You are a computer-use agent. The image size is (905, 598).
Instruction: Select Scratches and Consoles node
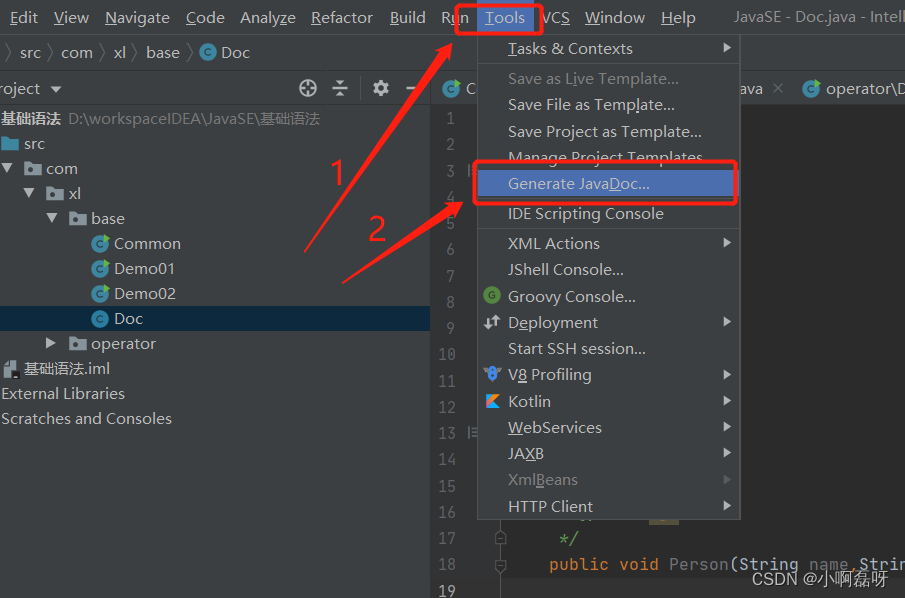coord(87,418)
